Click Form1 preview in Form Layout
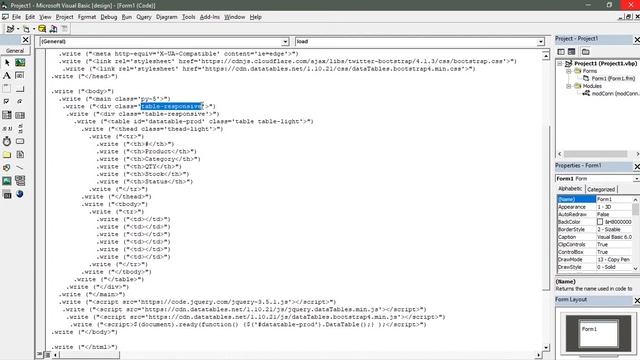Screen dimensions: 640x360 coord(599,334)
